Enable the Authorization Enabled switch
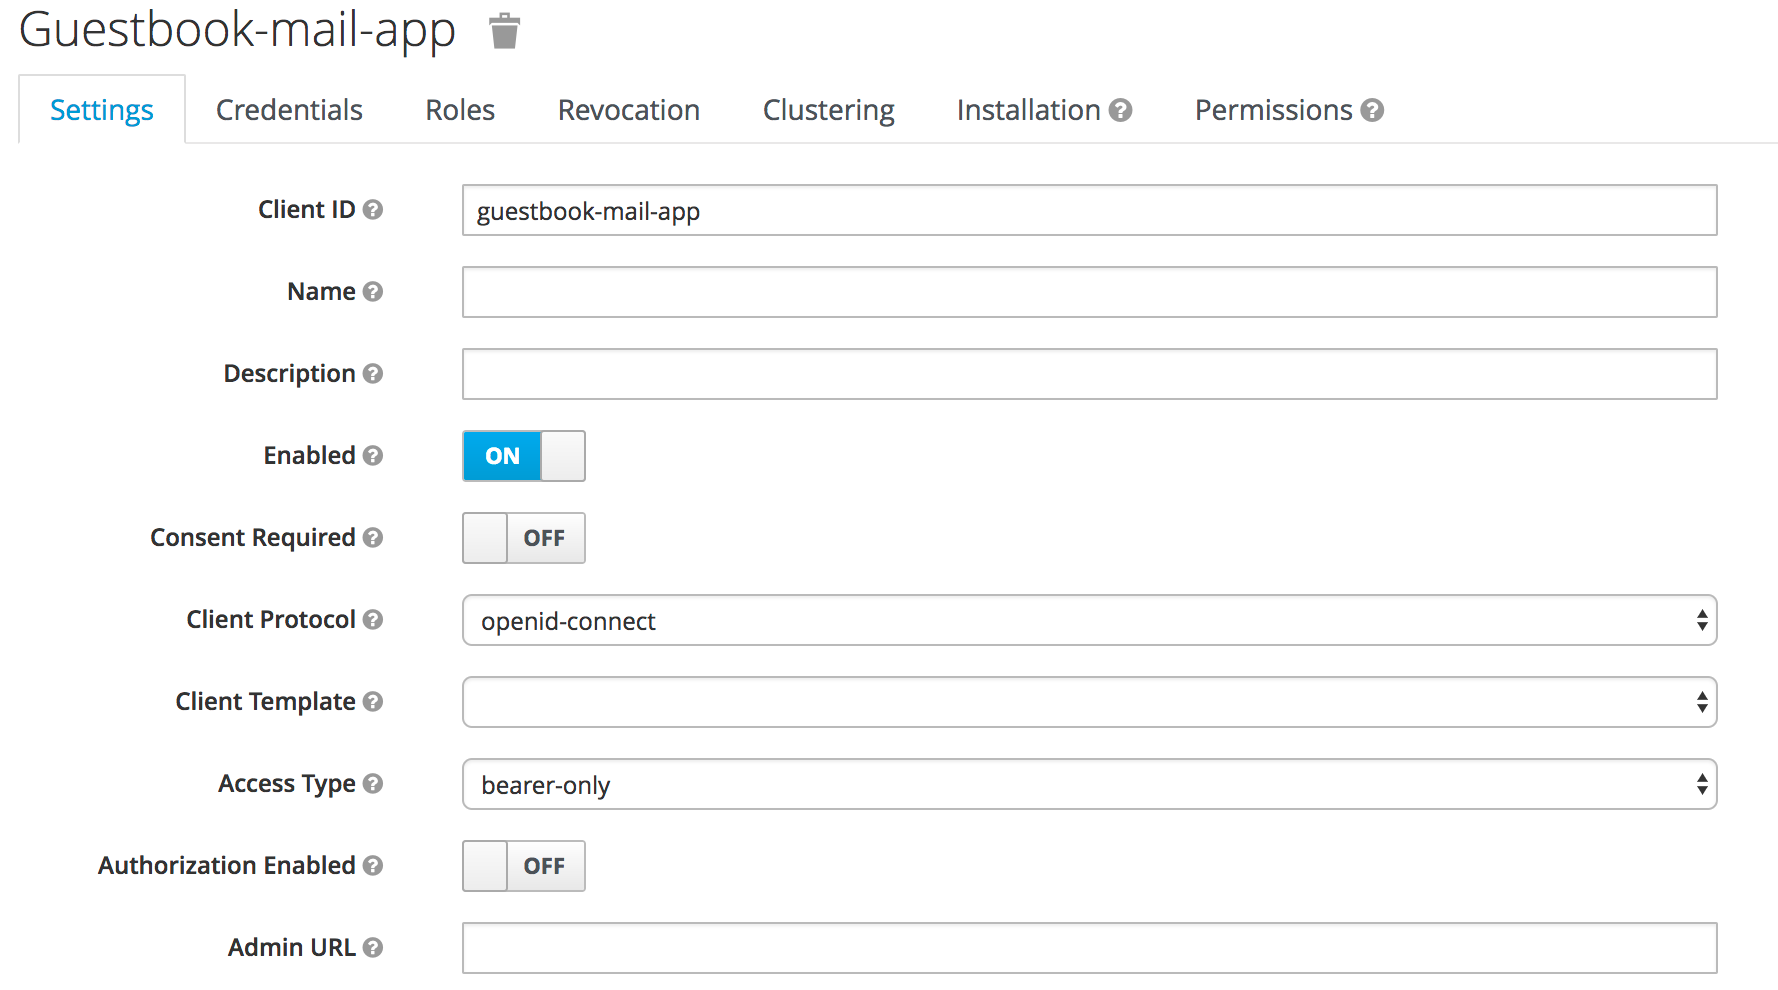This screenshot has width=1778, height=990. click(523, 866)
